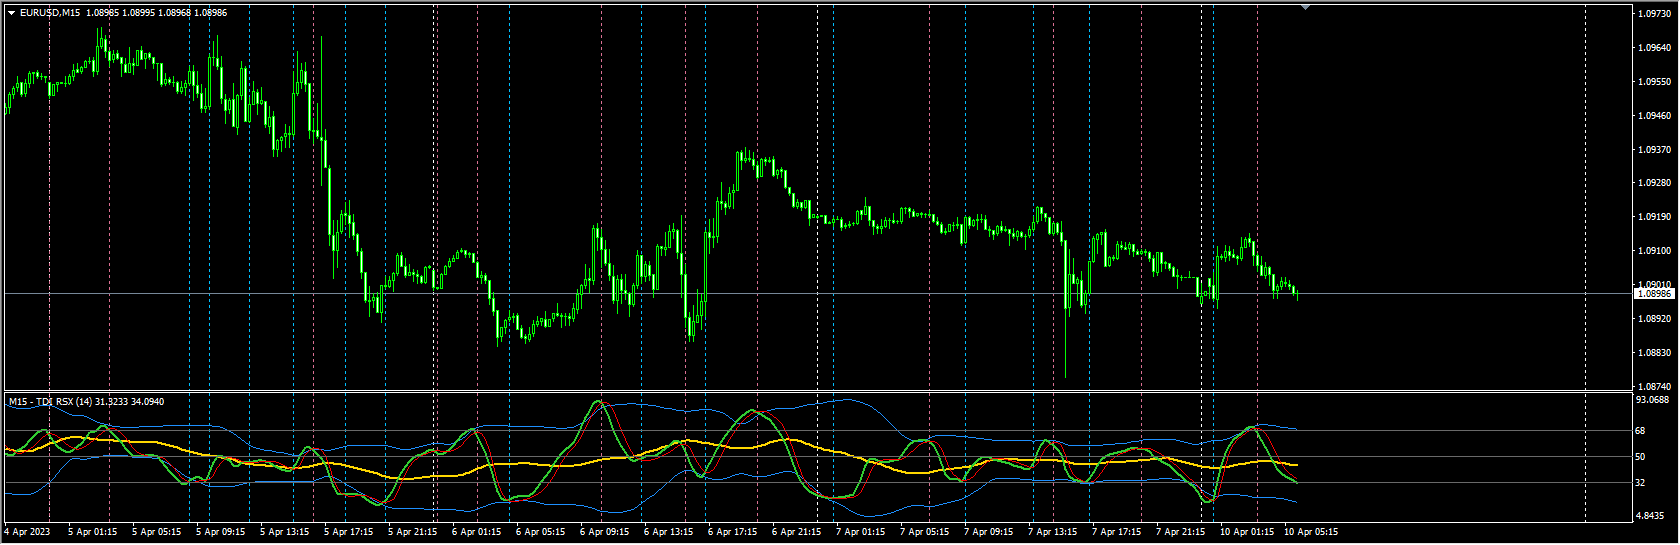Image resolution: width=1680 pixels, height=545 pixels.
Task: Click time label 5 Apr 05:15
Action: pyautogui.click(x=157, y=532)
